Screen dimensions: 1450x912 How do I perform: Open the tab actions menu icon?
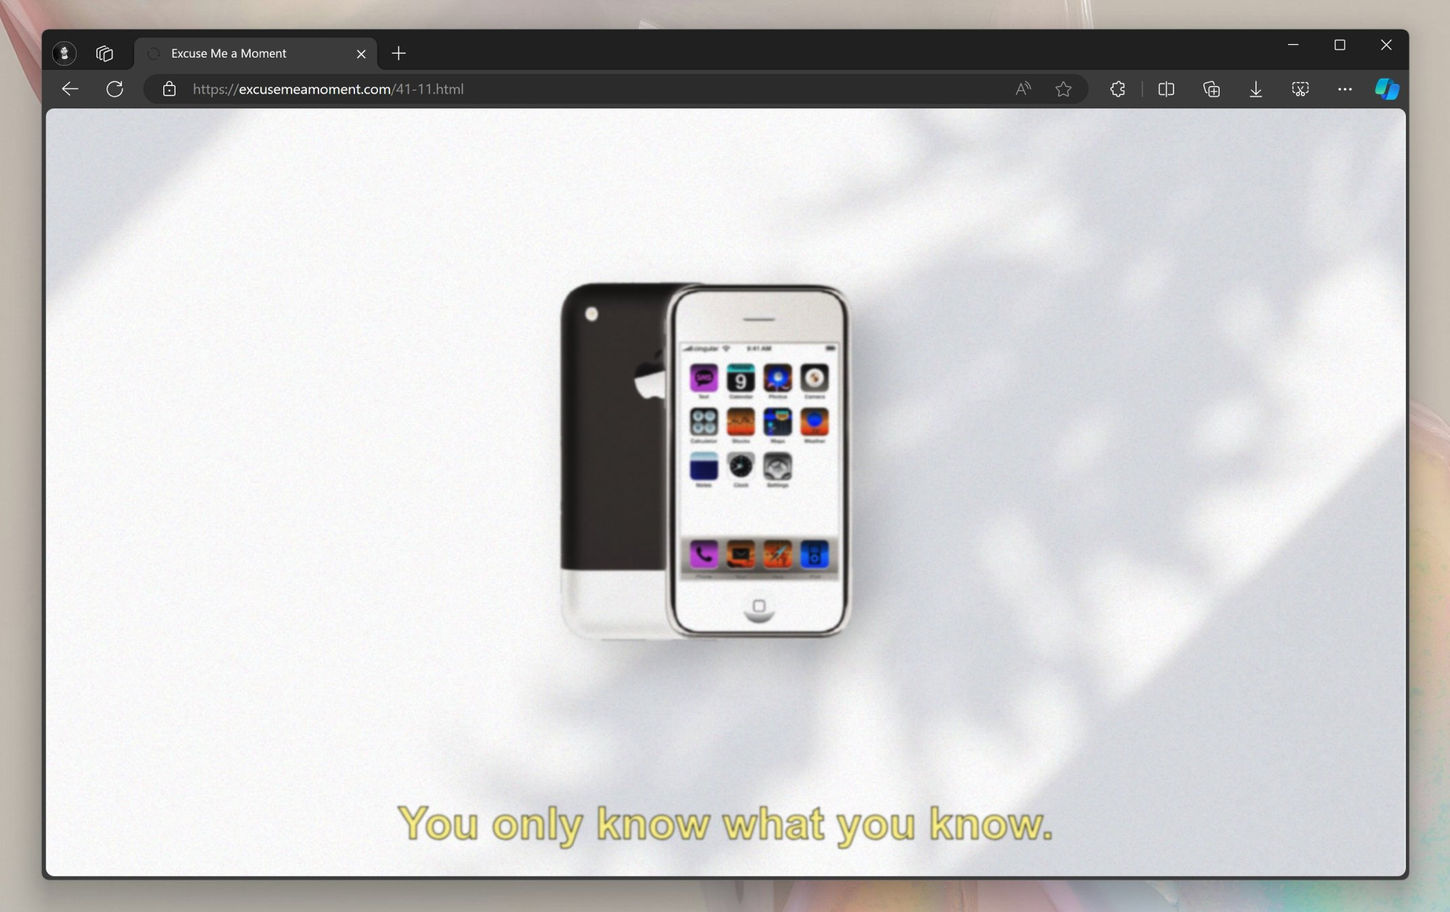coord(104,53)
